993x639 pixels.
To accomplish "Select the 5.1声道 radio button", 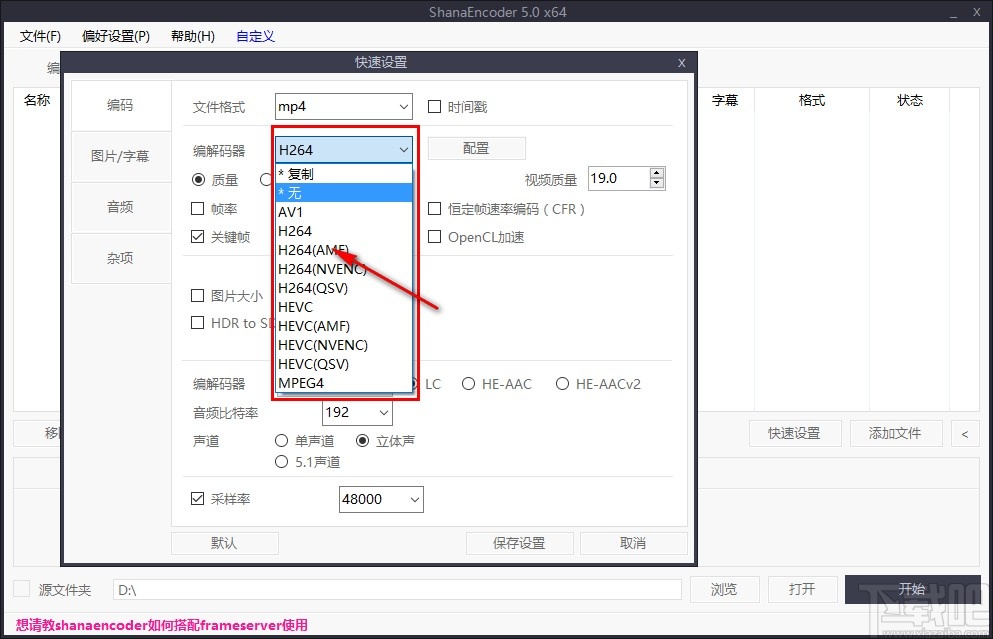I will [282, 462].
